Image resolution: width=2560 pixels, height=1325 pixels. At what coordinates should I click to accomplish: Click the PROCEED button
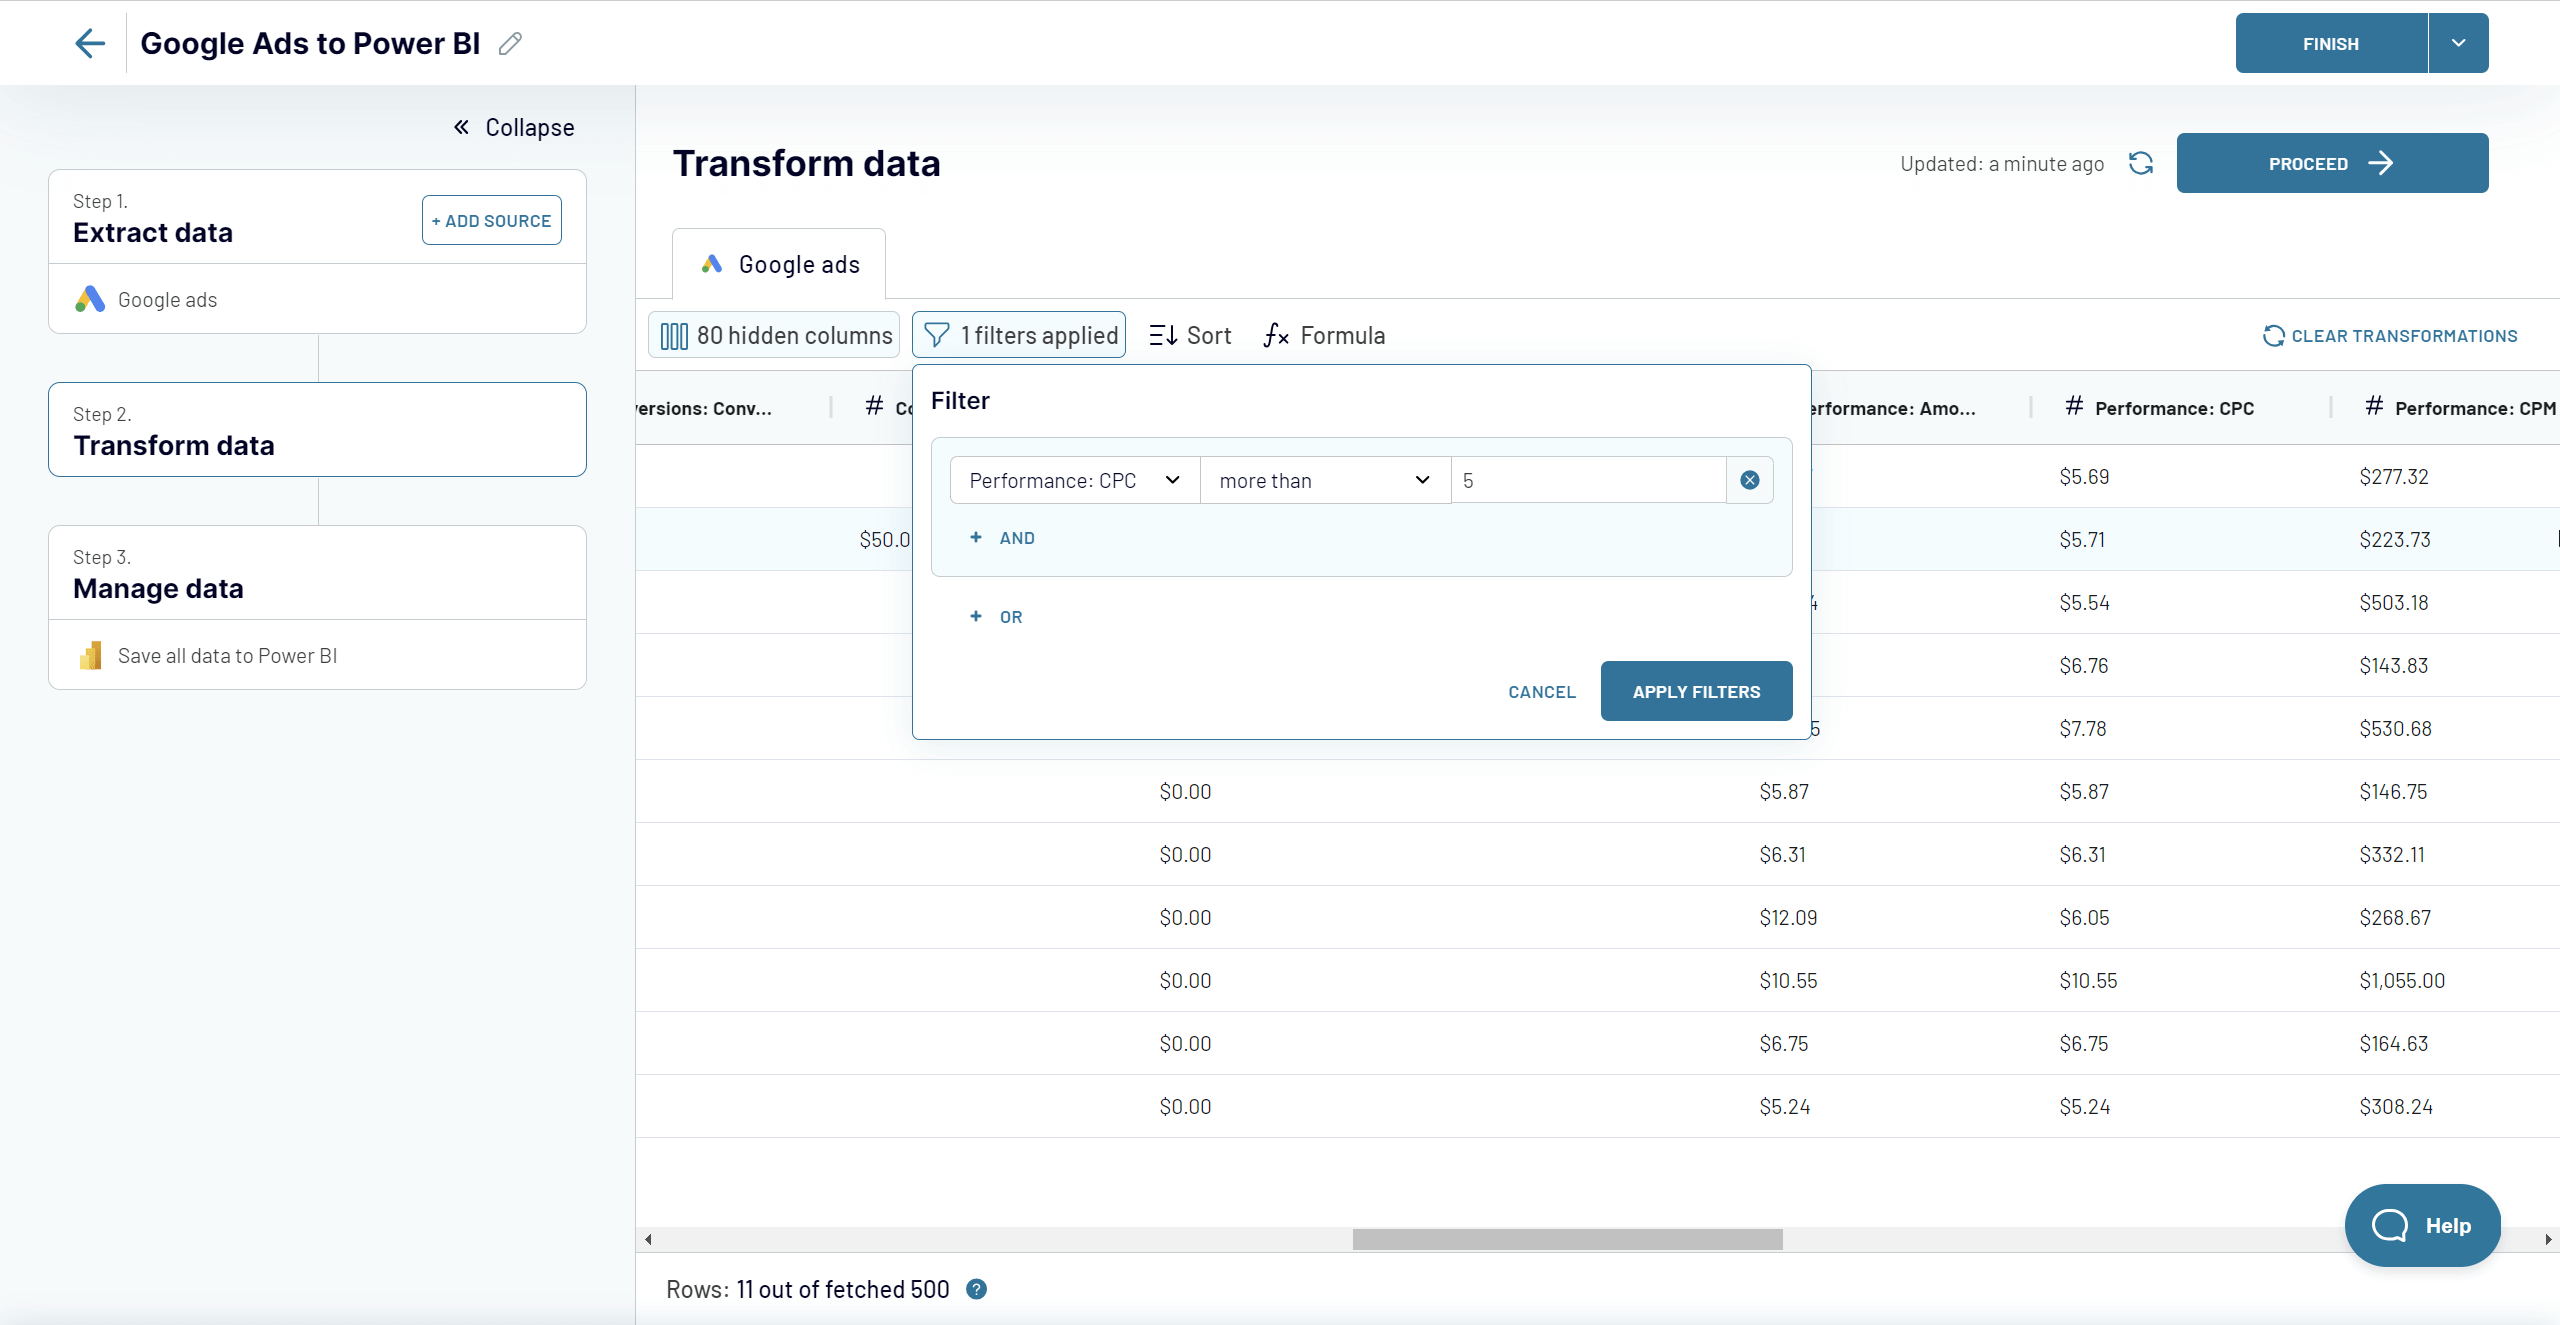[2332, 163]
